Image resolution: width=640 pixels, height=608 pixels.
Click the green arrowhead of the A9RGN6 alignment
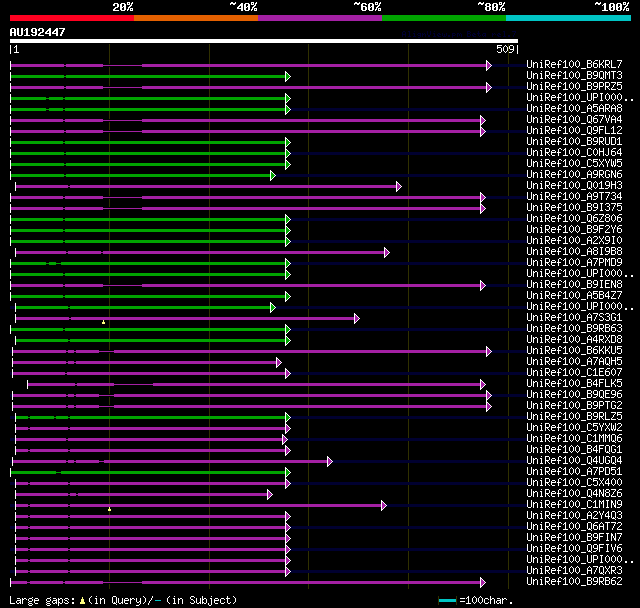click(273, 175)
